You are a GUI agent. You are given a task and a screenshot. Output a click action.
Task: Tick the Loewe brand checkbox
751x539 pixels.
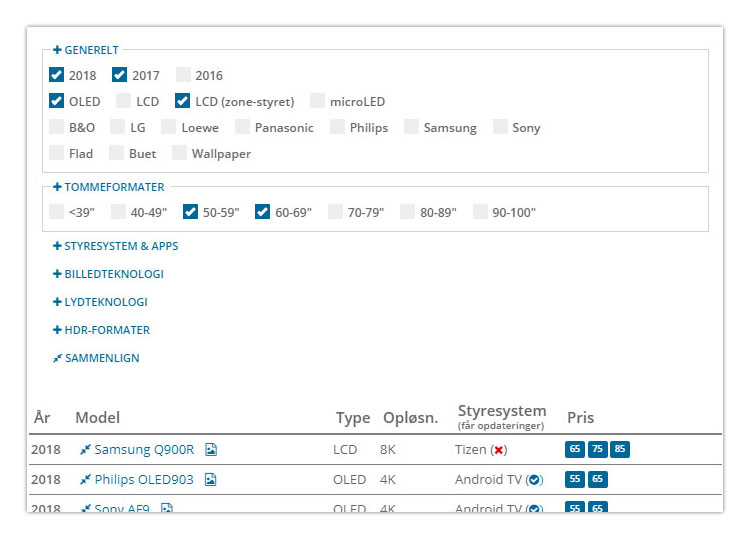(x=169, y=126)
